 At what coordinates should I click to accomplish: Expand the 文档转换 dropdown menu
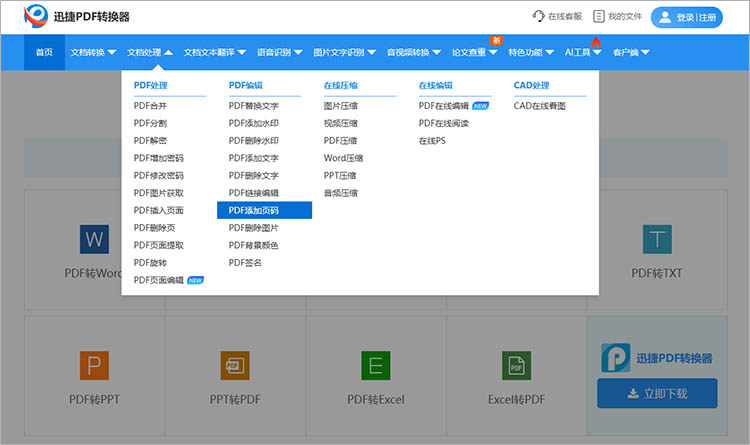click(93, 52)
